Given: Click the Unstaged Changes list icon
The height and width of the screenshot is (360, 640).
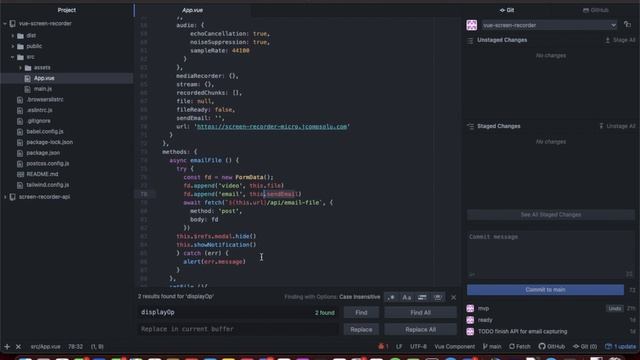Looking at the screenshot, I should click(470, 40).
